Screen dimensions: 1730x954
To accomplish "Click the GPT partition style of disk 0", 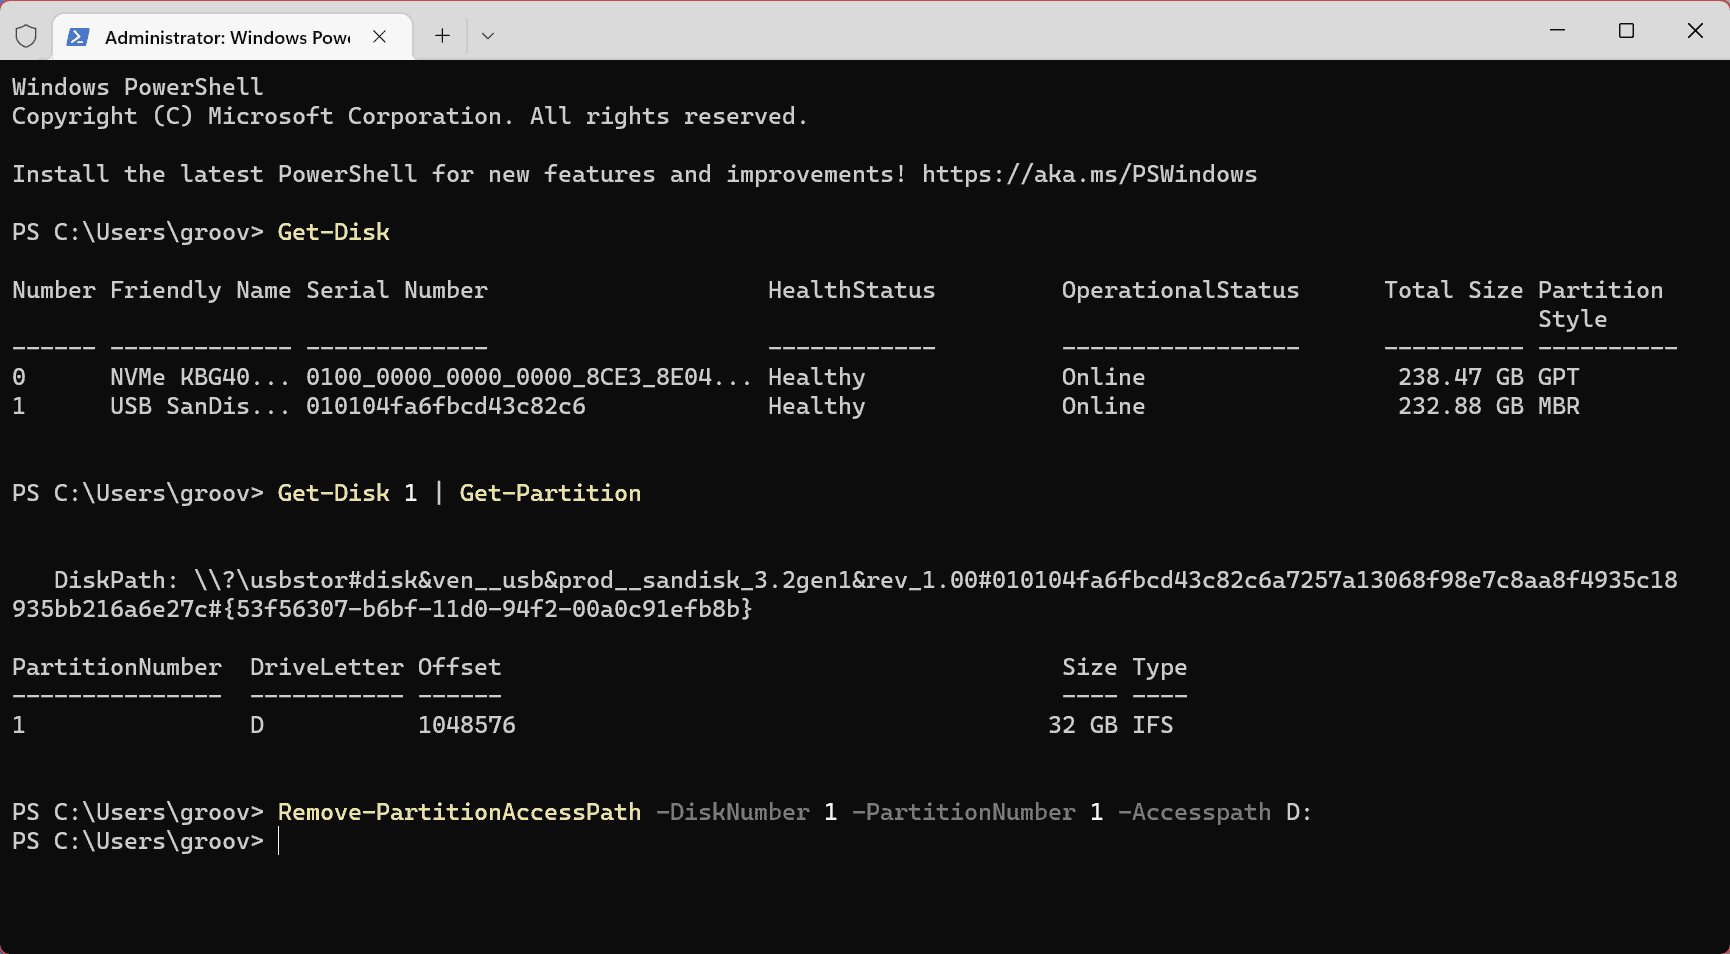I will click(1558, 376).
